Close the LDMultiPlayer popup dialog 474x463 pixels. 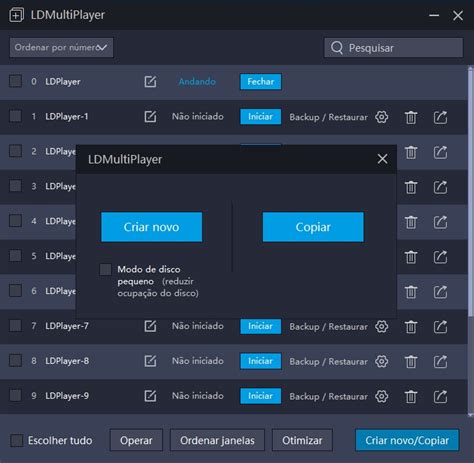pos(382,159)
